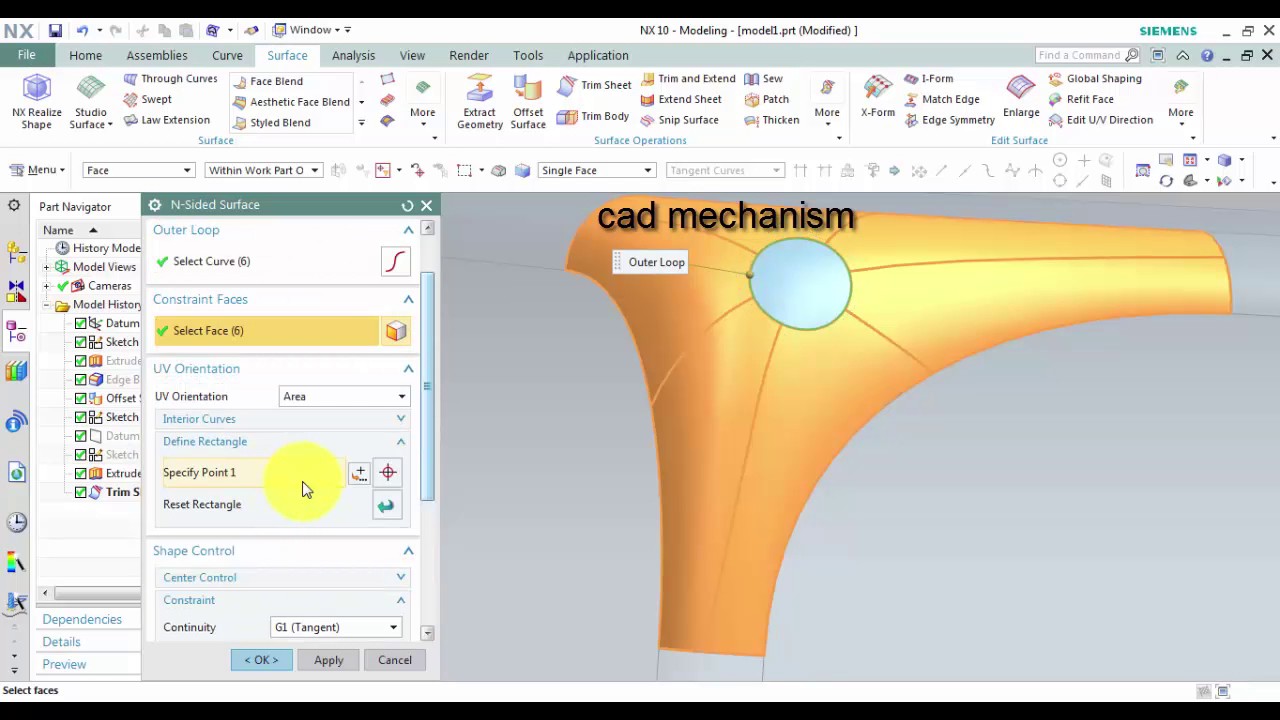Click the Apply button
Screen dimensions: 1280x720
pos(329,660)
